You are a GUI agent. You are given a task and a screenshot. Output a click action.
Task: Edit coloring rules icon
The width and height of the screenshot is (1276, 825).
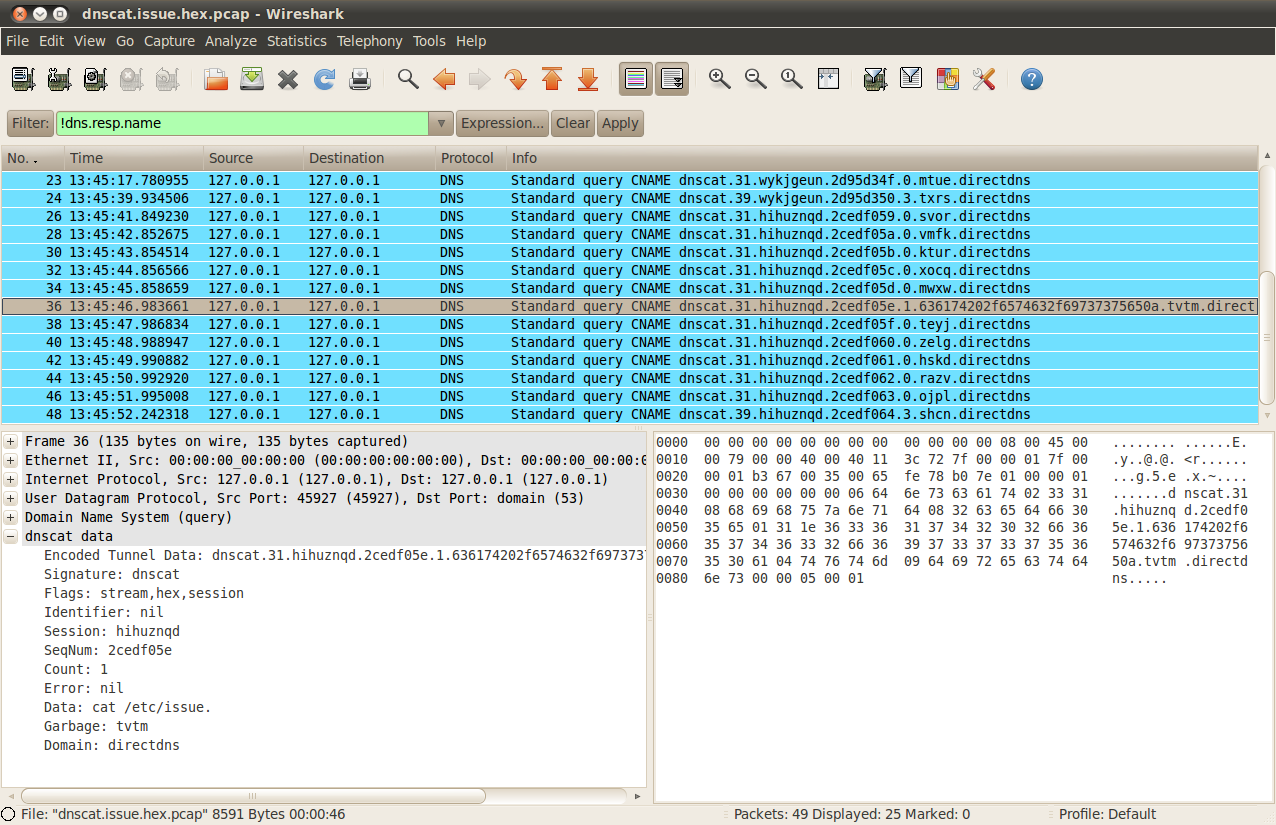tap(947, 79)
